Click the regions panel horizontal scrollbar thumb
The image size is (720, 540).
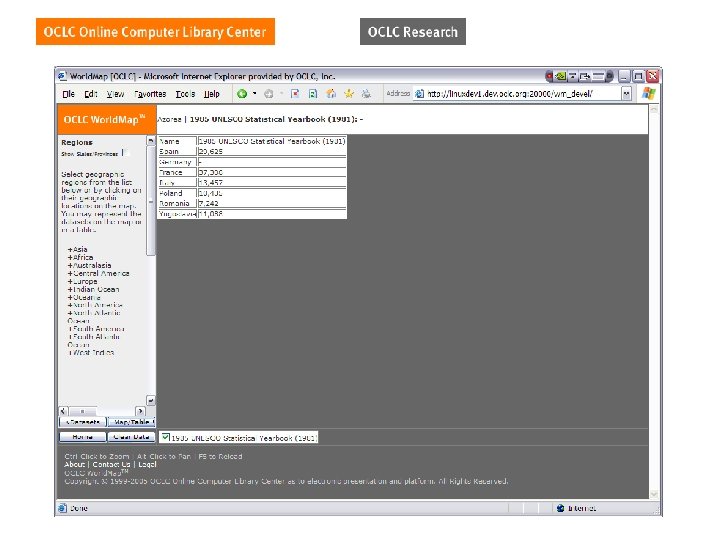pyautogui.click(x=83, y=411)
